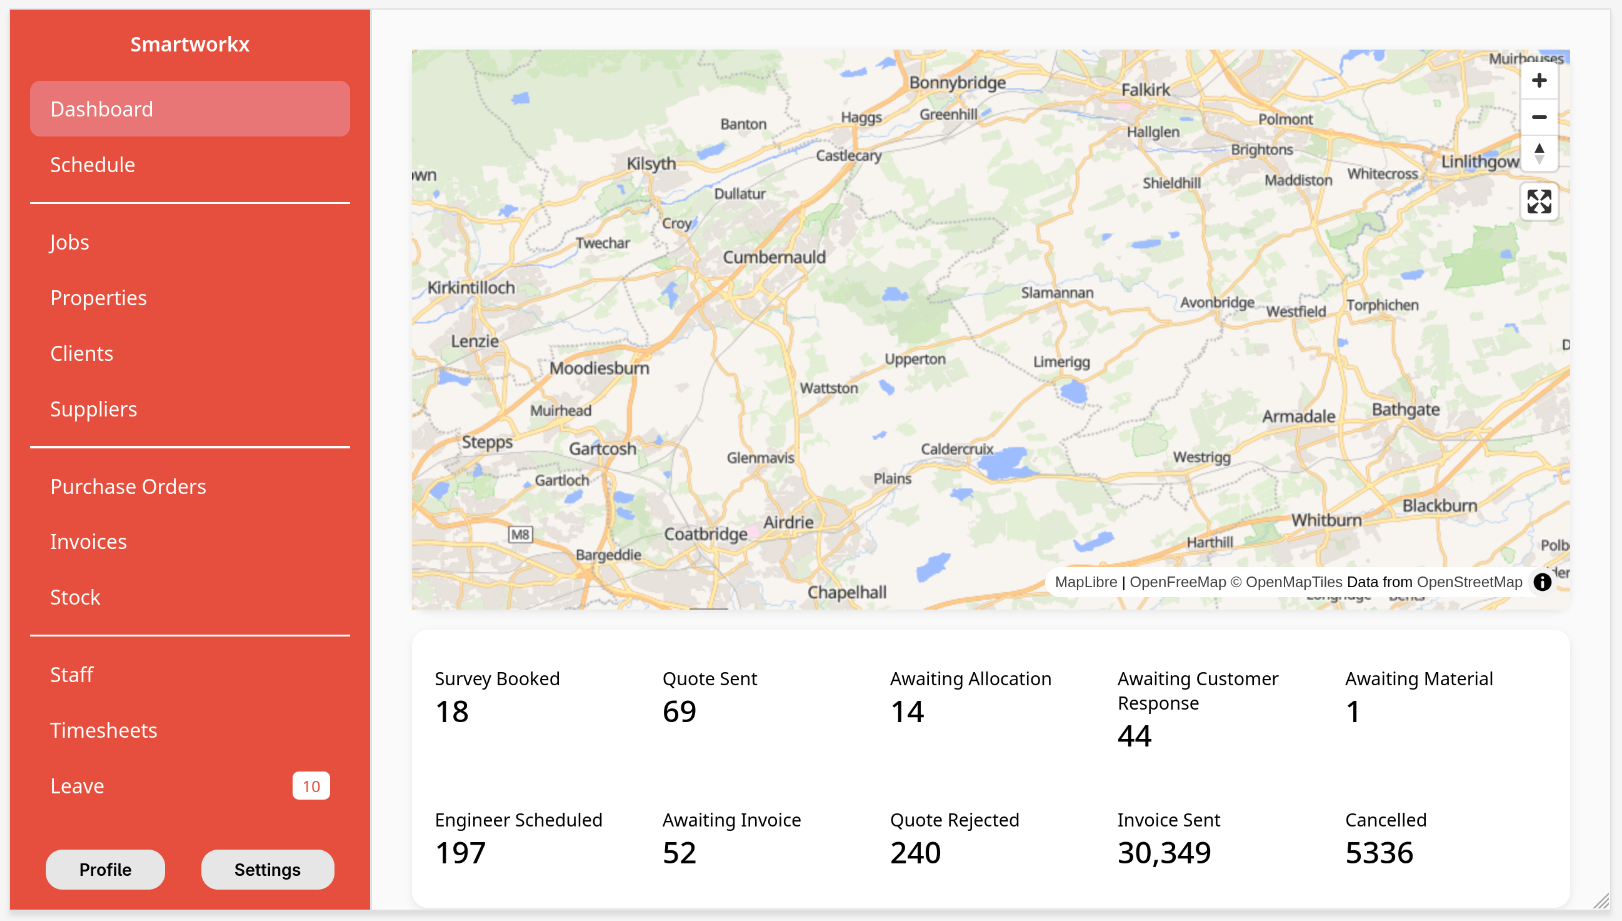Open the Dashboard menu item
Viewport: 1622px width, 921px height.
coord(190,109)
